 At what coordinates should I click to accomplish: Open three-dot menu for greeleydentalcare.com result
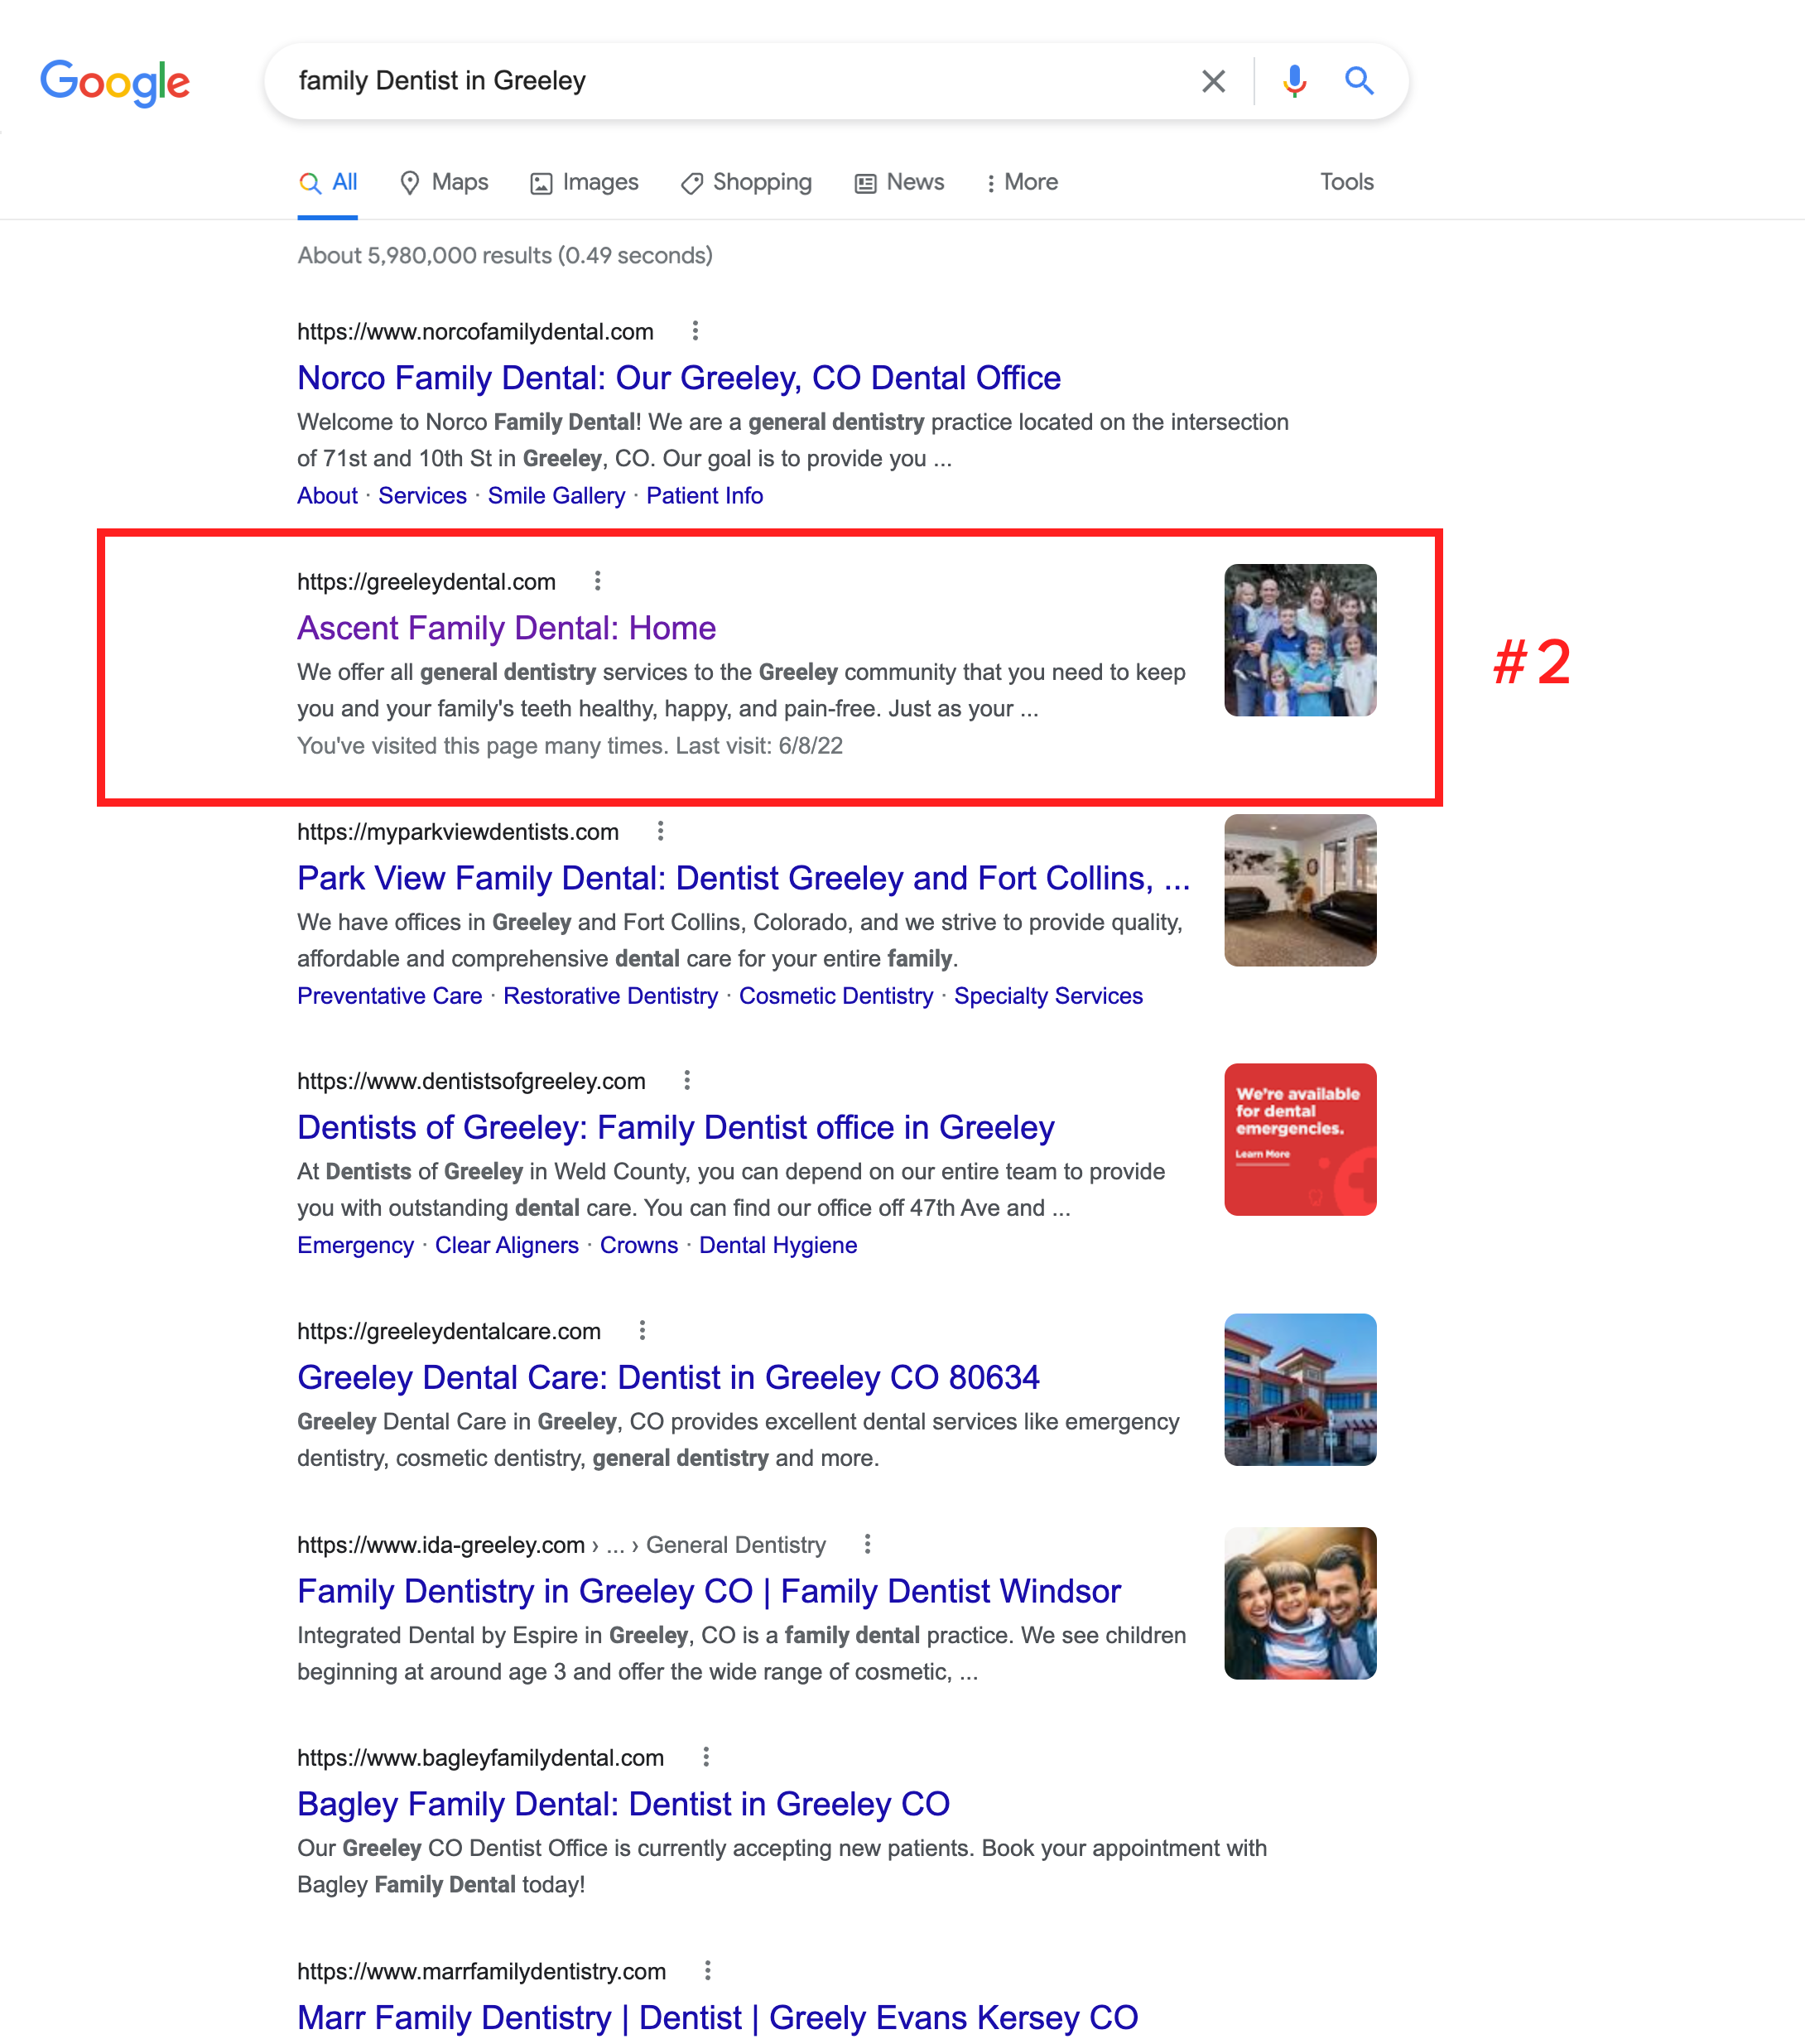(x=642, y=1330)
